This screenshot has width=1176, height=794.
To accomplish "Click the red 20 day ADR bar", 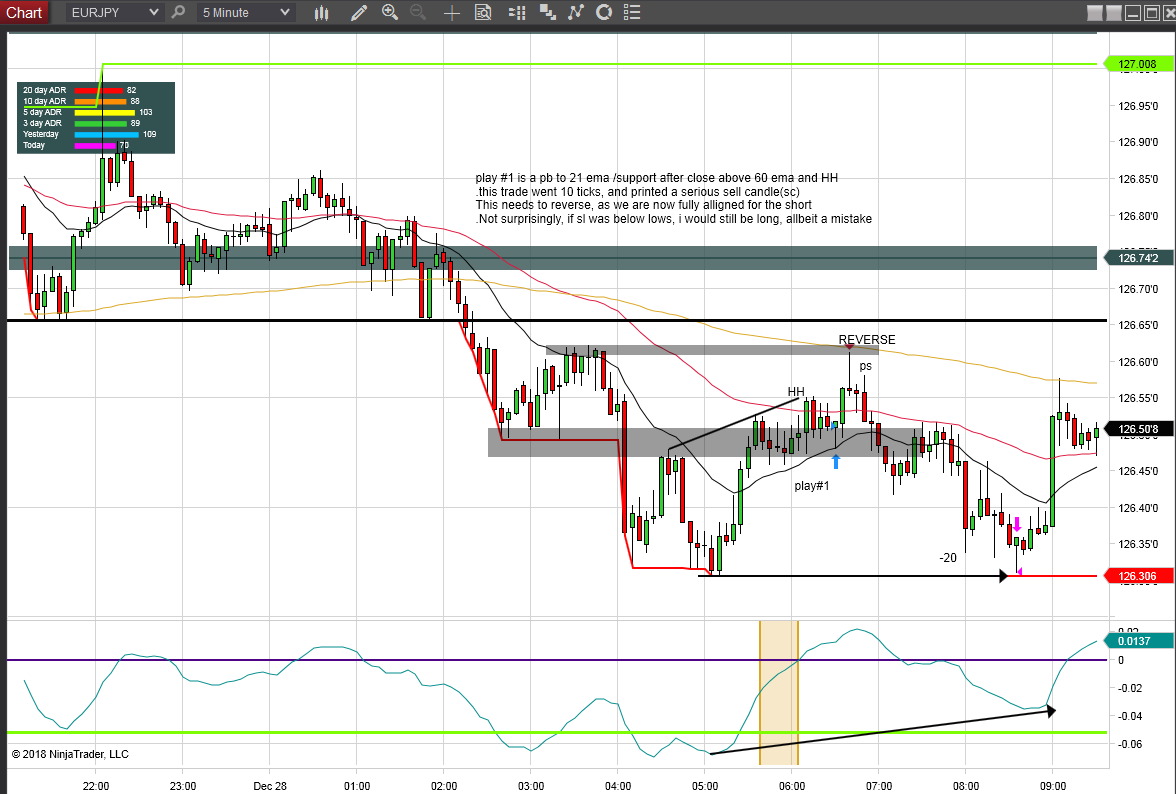I will click(x=98, y=90).
